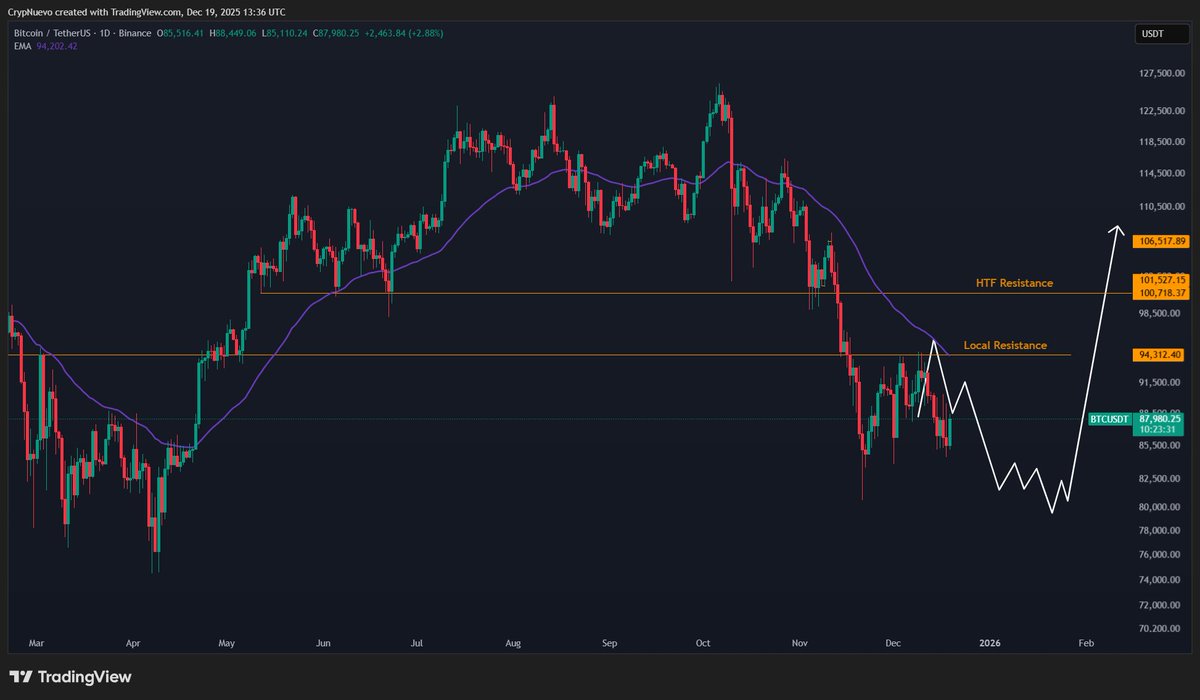
Task: Click Jul on the time axis
Action: point(417,645)
